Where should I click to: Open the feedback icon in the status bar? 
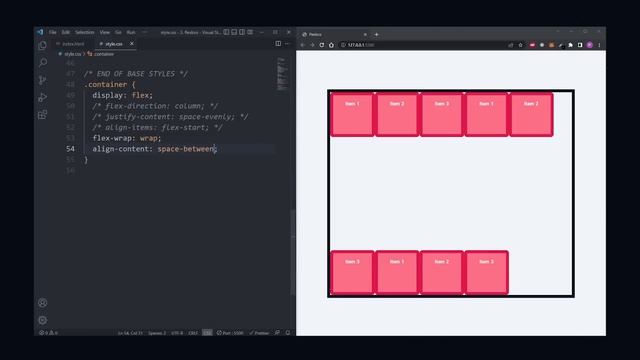(x=278, y=333)
